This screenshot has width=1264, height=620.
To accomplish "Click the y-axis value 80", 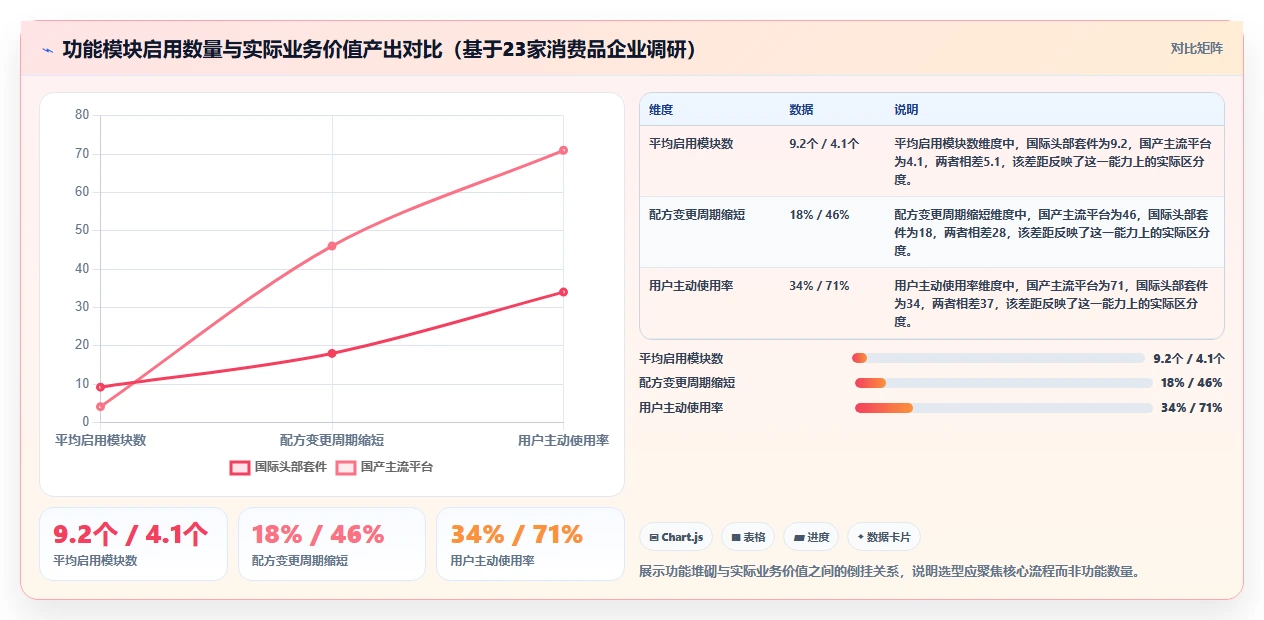I will pyautogui.click(x=82, y=115).
